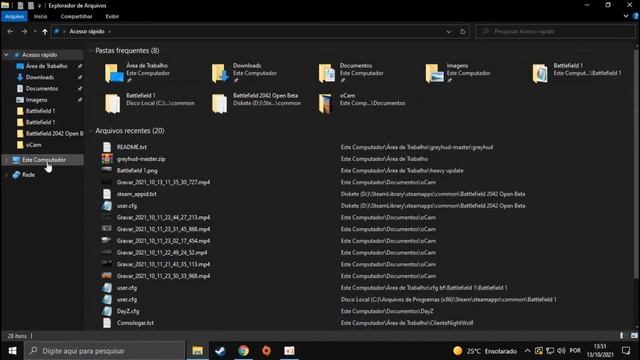Open the POR language indicator
Screen dimensions: 640x360
pos(575,351)
